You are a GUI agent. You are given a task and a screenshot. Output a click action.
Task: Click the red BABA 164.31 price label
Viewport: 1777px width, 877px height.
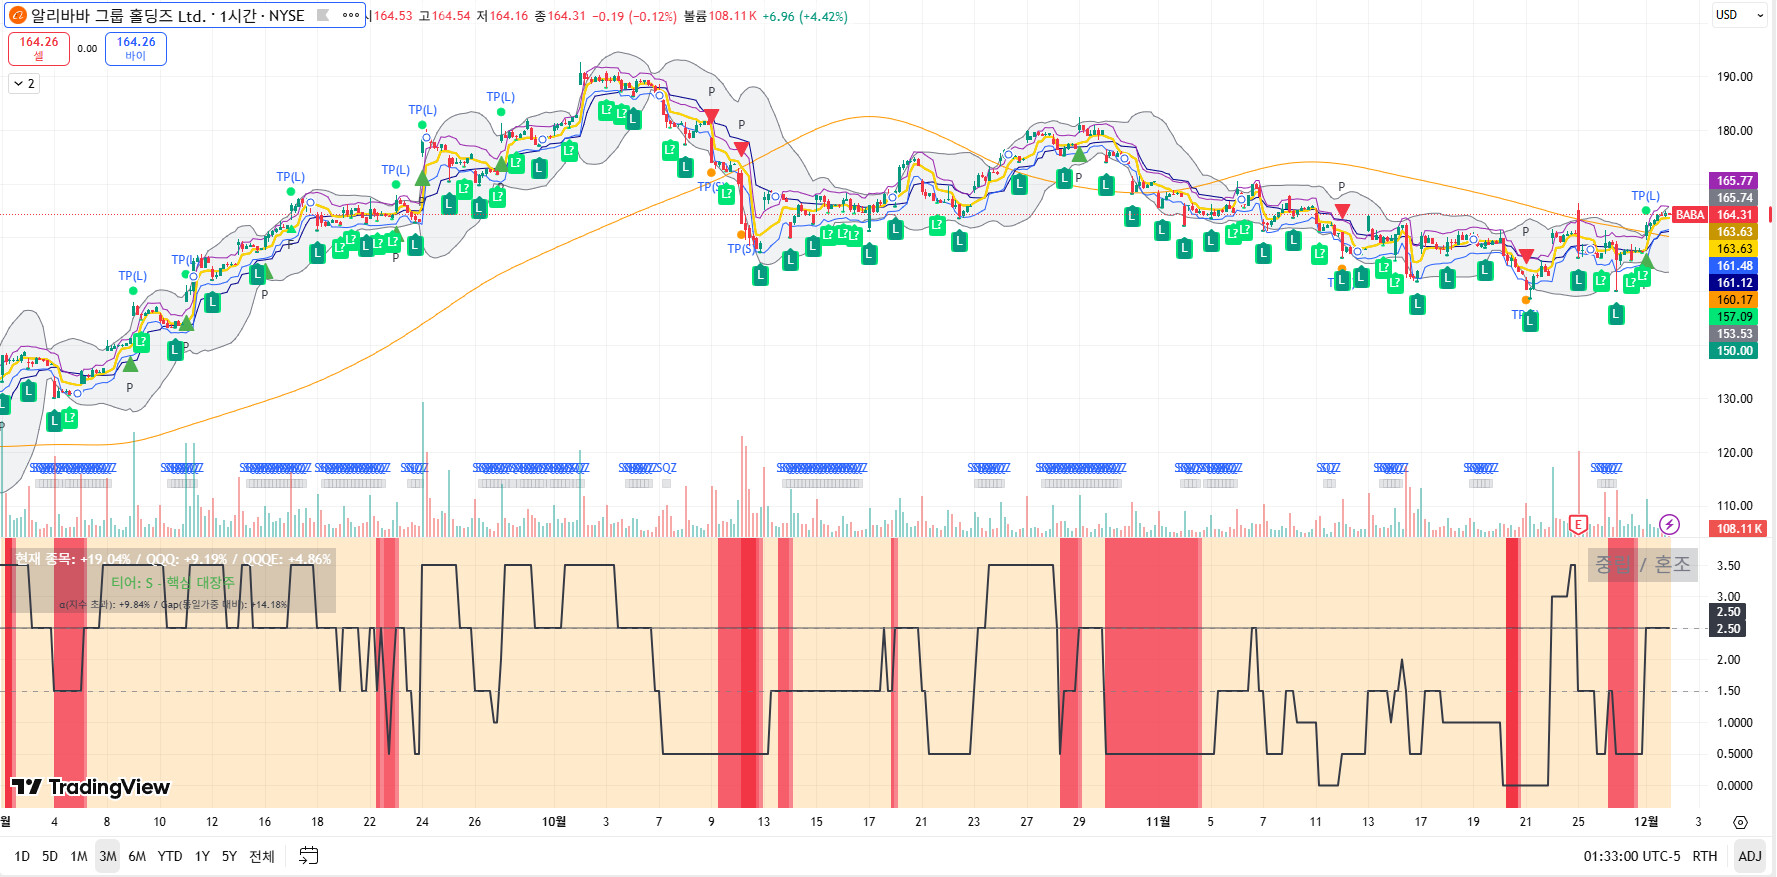(1714, 215)
